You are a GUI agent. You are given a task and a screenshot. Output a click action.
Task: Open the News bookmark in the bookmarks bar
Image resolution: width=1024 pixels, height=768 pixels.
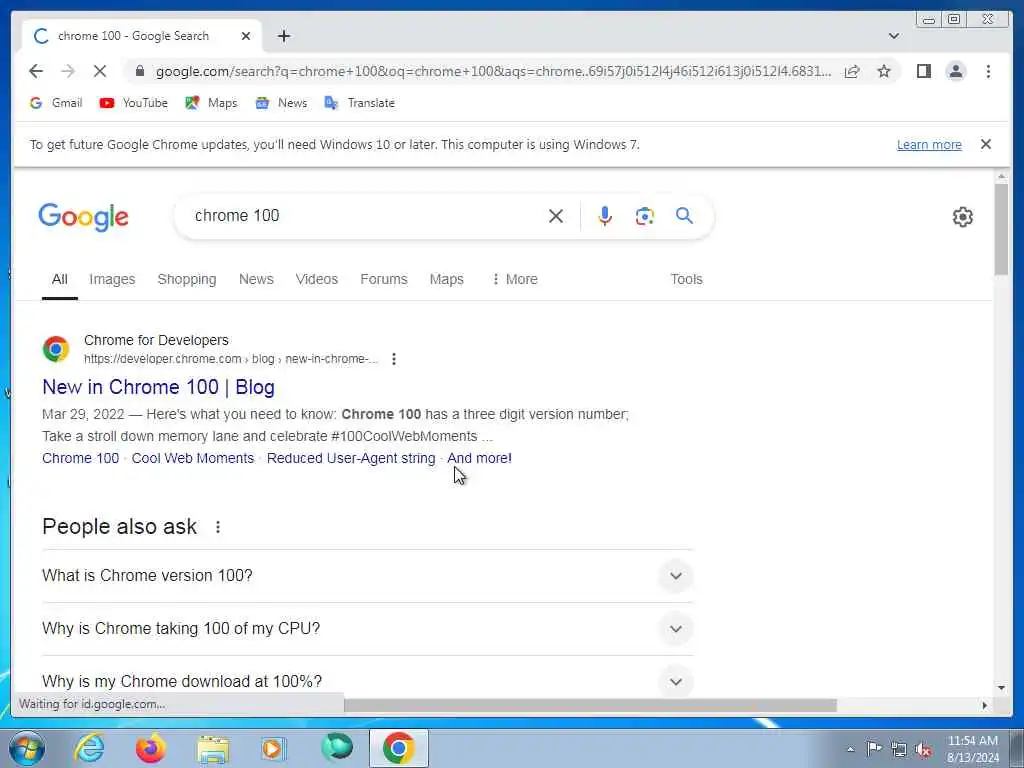(281, 103)
